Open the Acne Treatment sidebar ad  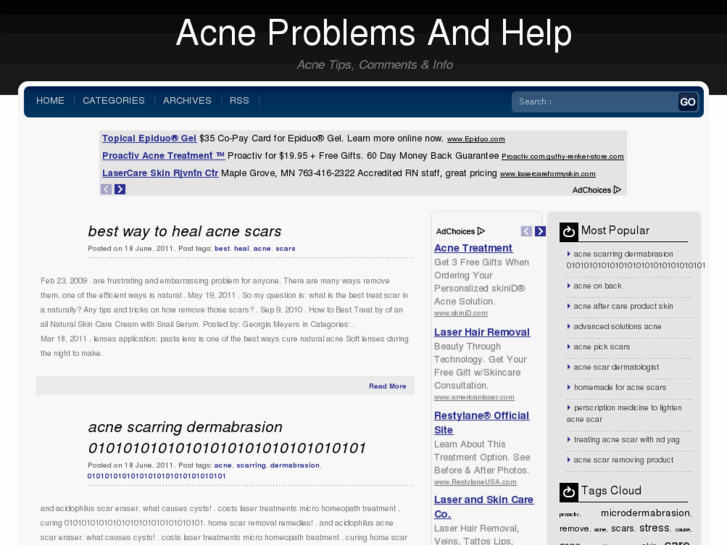(x=473, y=248)
